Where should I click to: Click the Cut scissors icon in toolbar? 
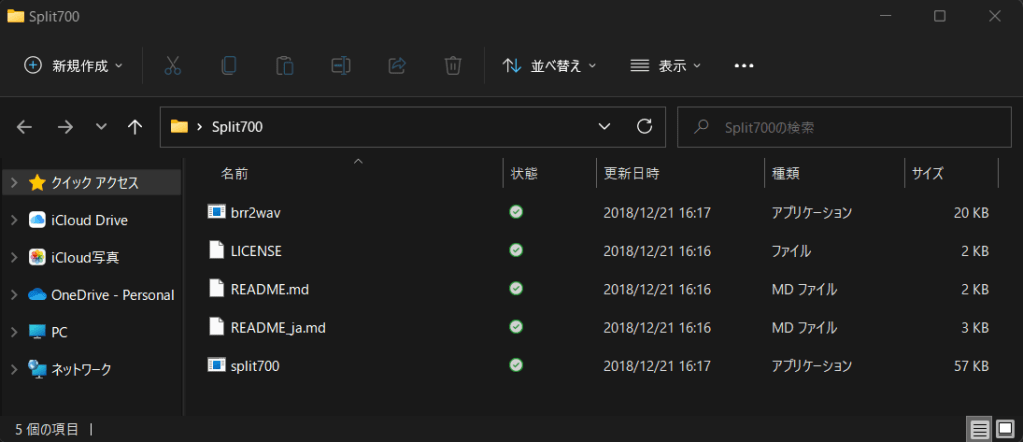(172, 66)
